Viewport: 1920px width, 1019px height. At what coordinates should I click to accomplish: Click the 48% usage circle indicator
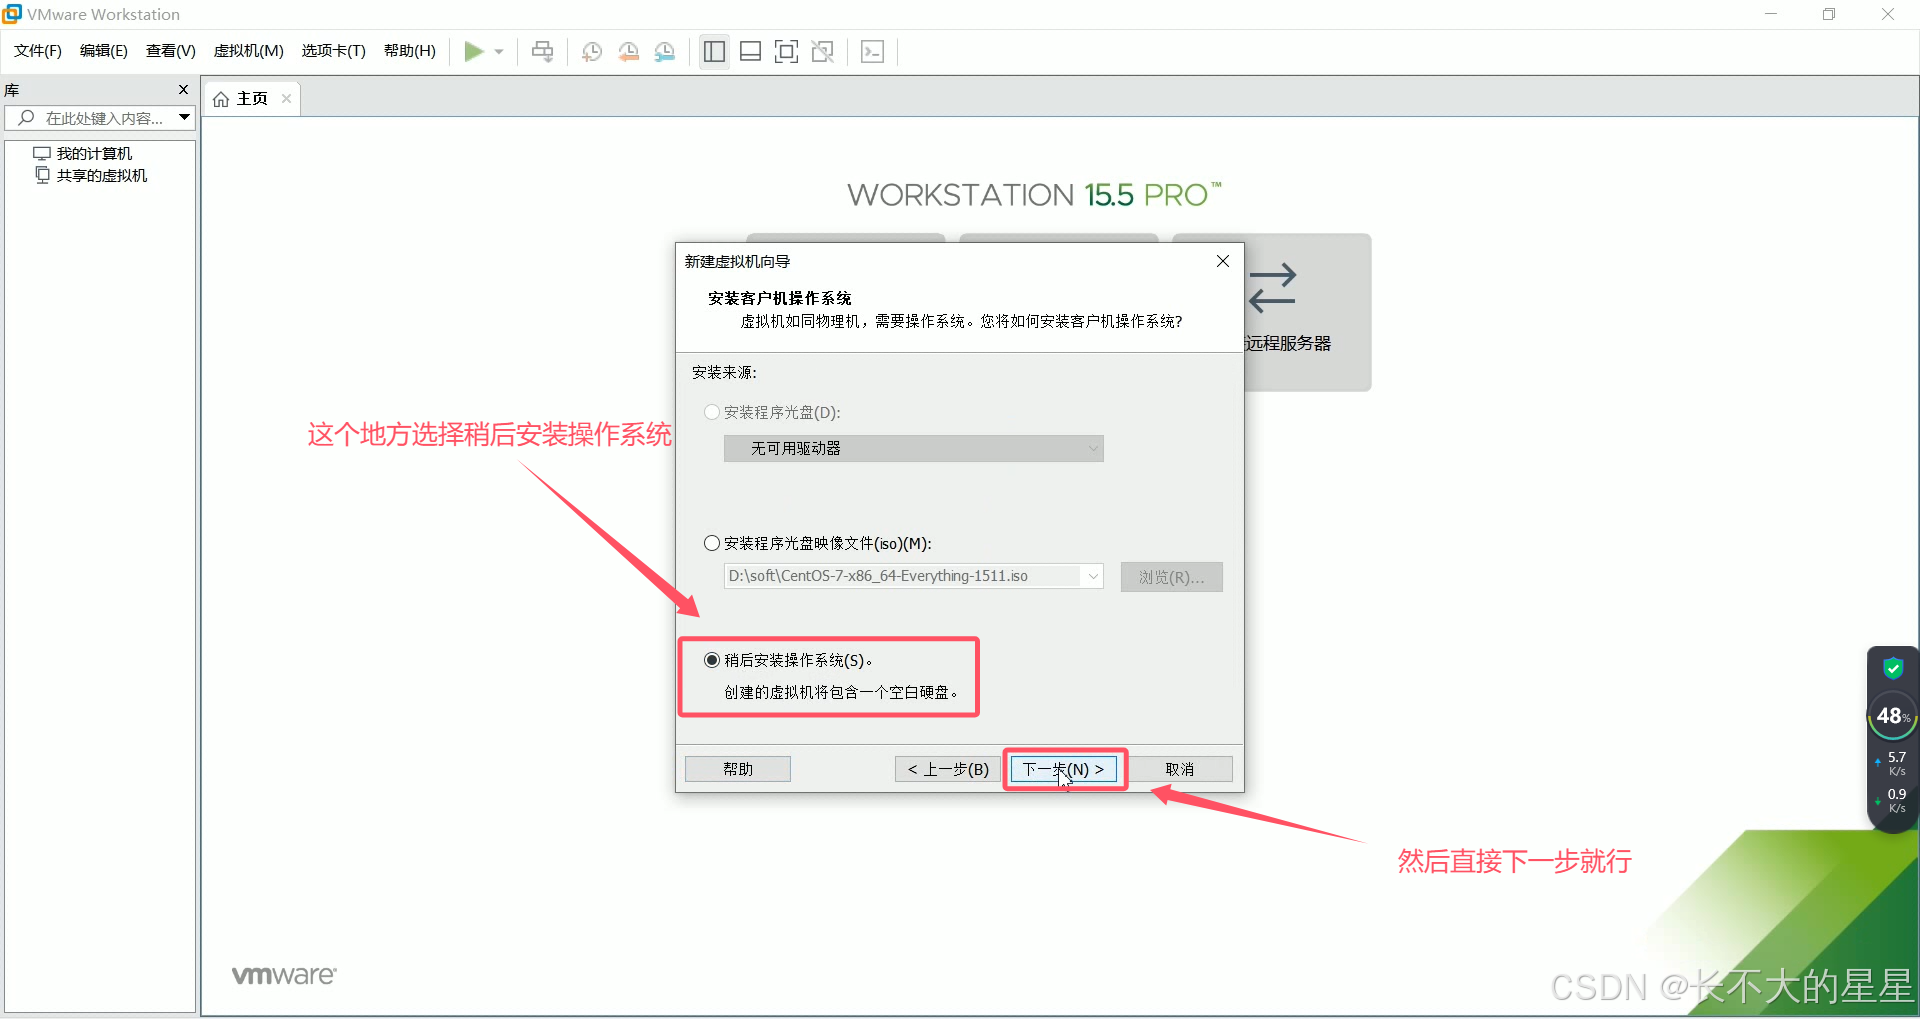[x=1892, y=716]
